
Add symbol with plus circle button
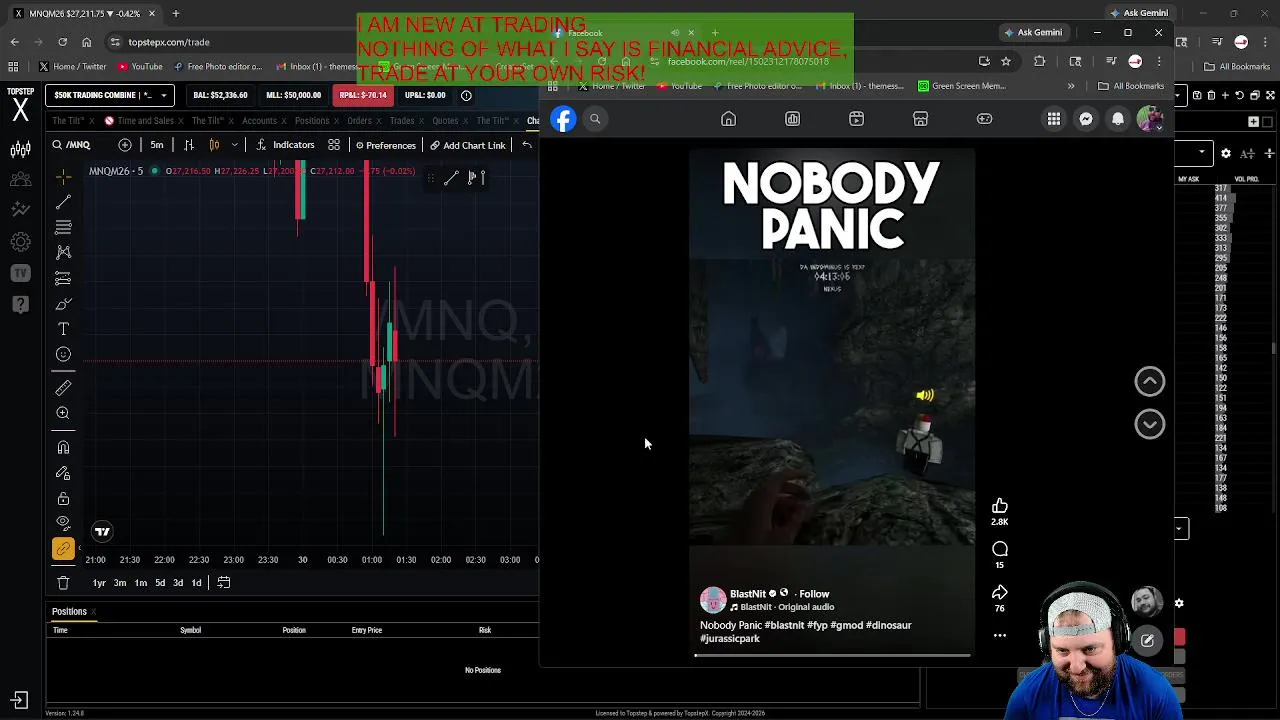click(125, 145)
